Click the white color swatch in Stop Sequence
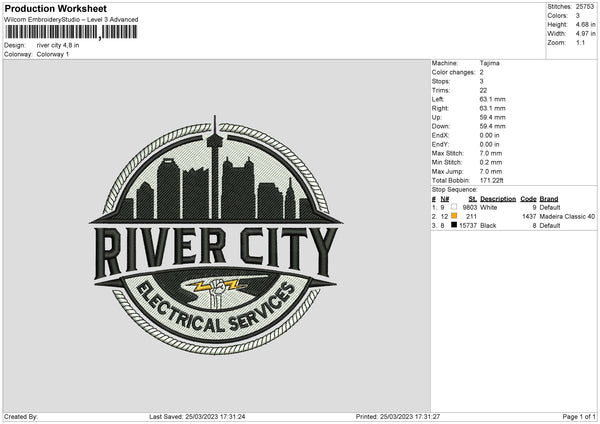The image size is (600, 424). pos(453,207)
